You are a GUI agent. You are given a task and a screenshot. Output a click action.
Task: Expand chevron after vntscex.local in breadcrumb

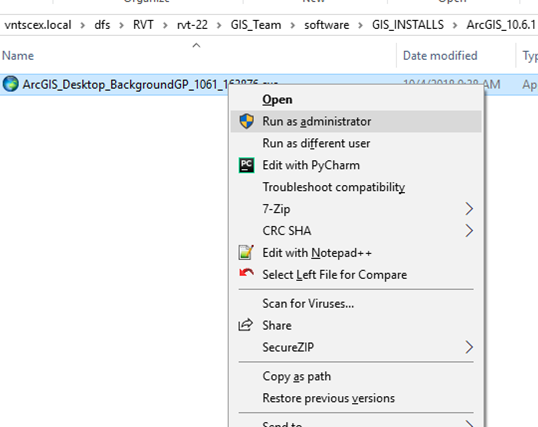(x=83, y=25)
